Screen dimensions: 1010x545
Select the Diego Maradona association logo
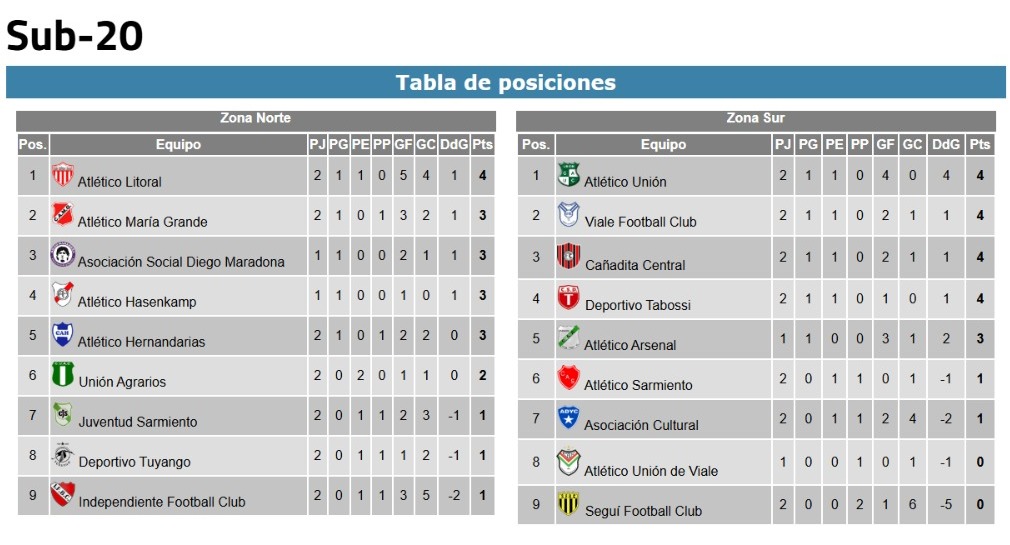point(62,254)
